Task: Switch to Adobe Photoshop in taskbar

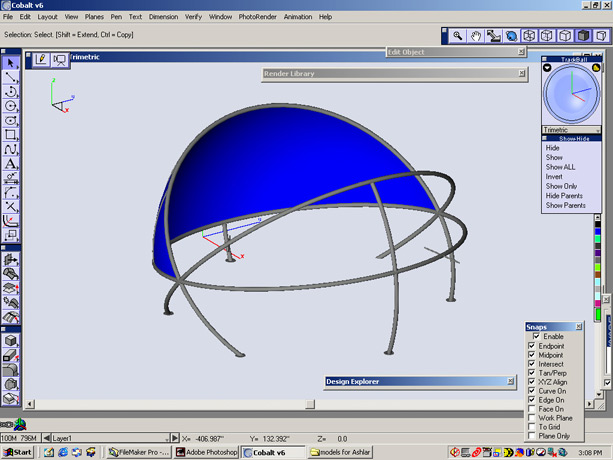Action: 206,452
